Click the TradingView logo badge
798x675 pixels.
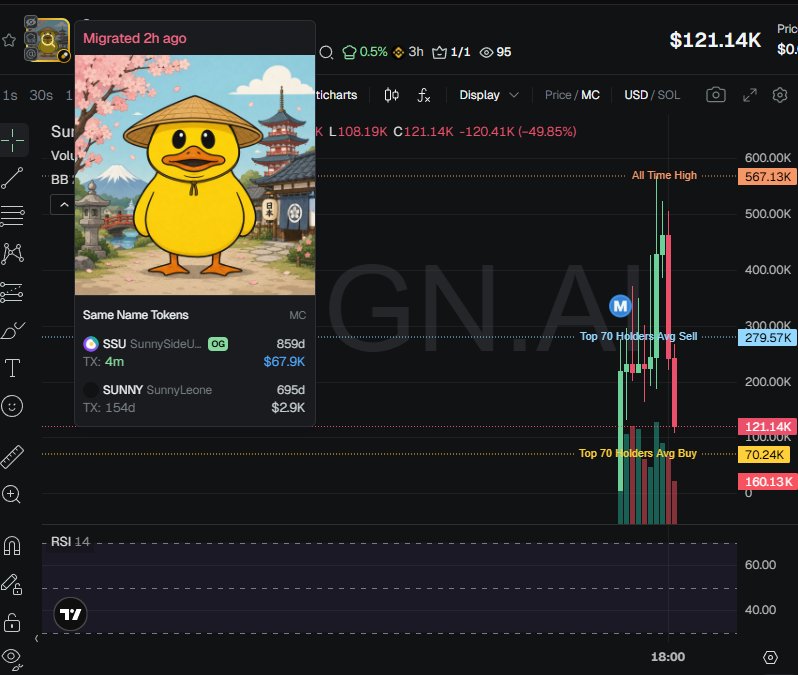70,614
